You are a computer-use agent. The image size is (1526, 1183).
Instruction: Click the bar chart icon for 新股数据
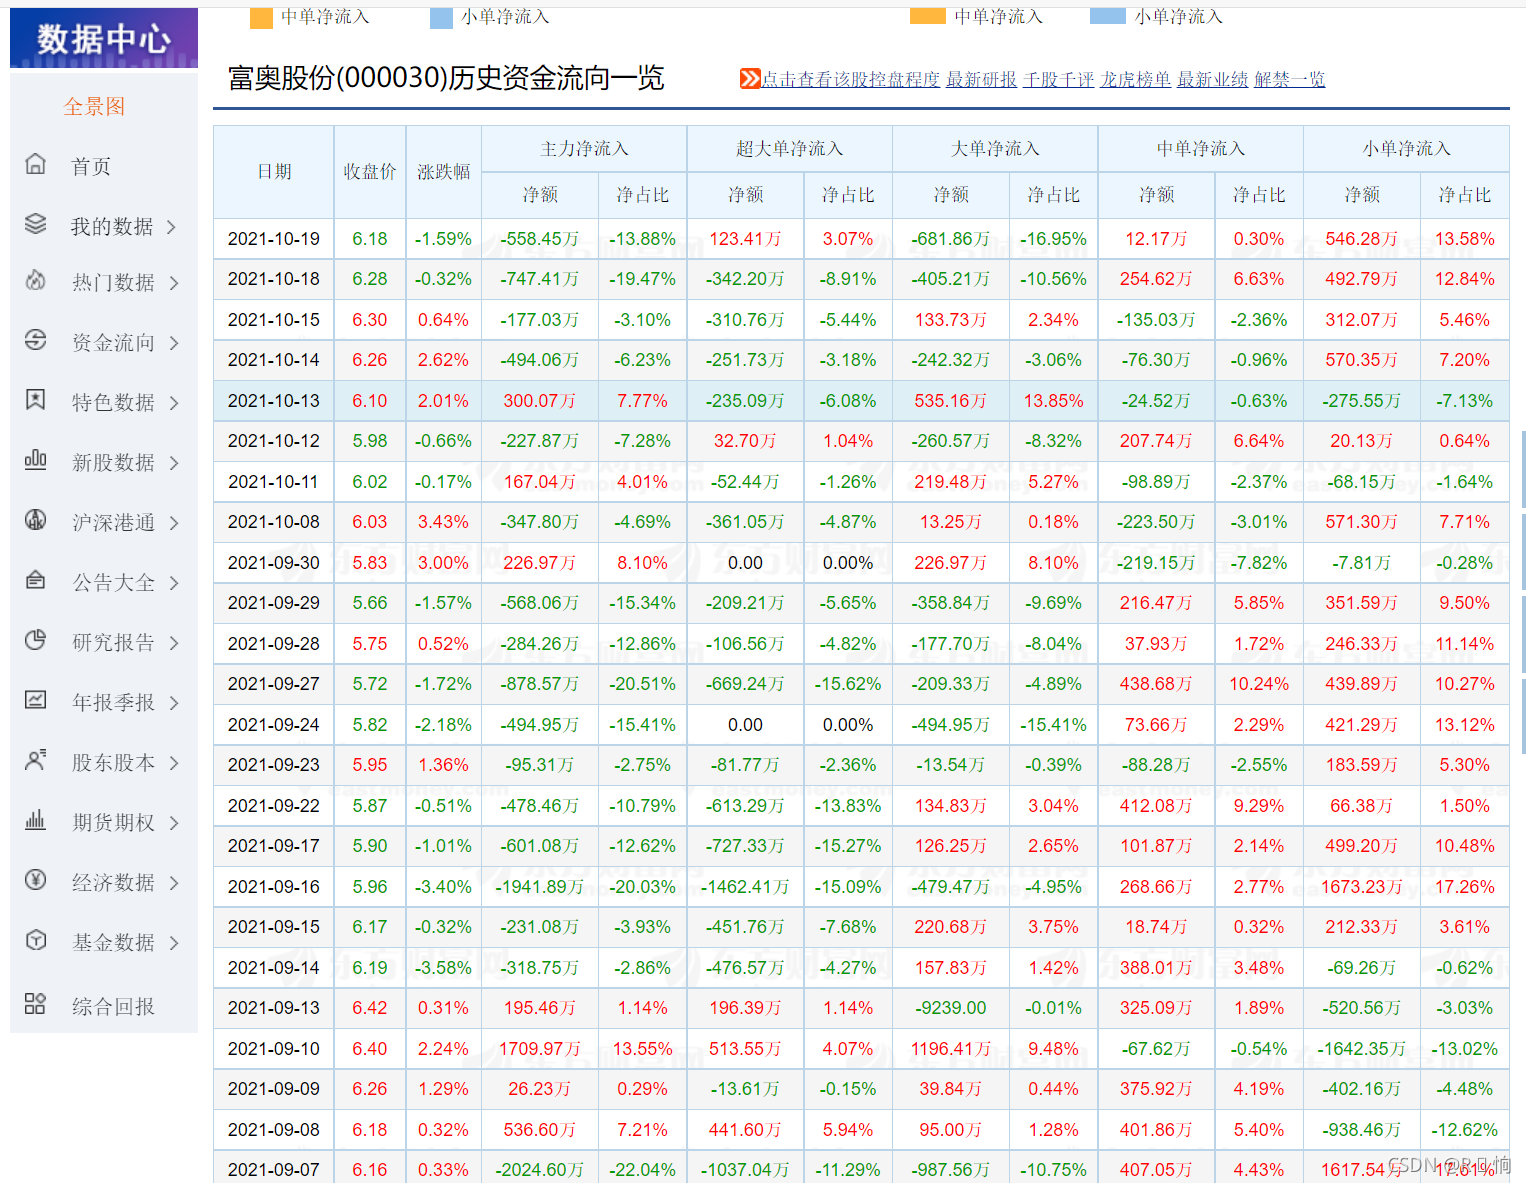[x=36, y=460]
